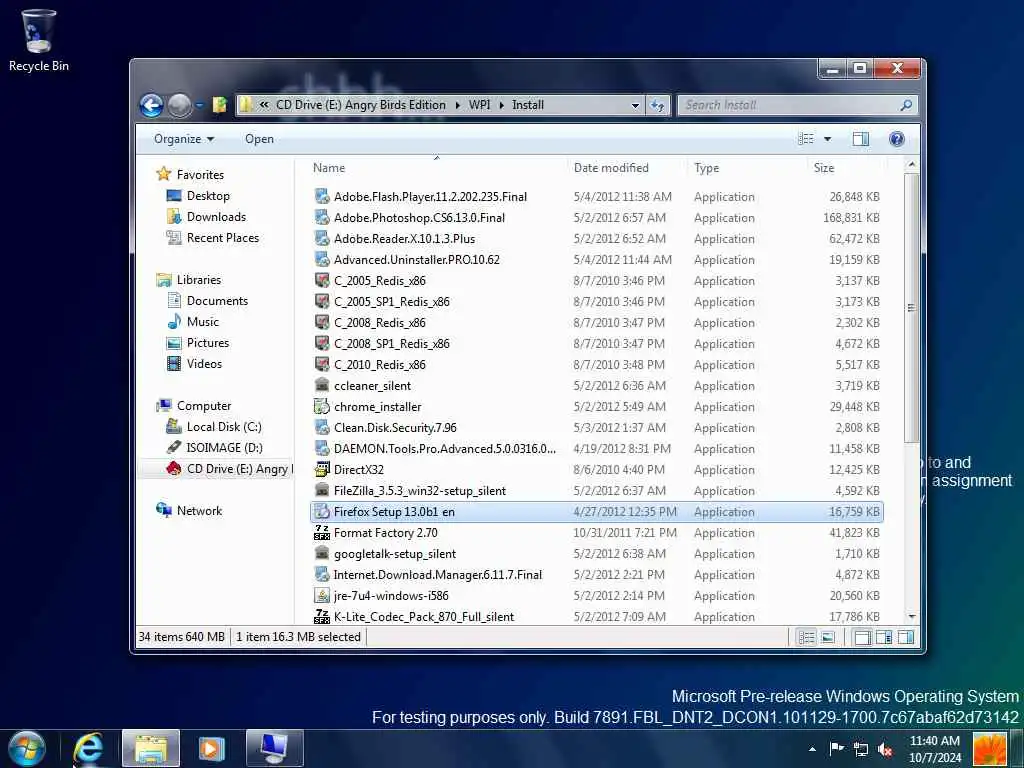Screen dimensions: 1024x768
Task: Select C_2005_Redis_x86 file icon
Action: pyautogui.click(x=322, y=281)
